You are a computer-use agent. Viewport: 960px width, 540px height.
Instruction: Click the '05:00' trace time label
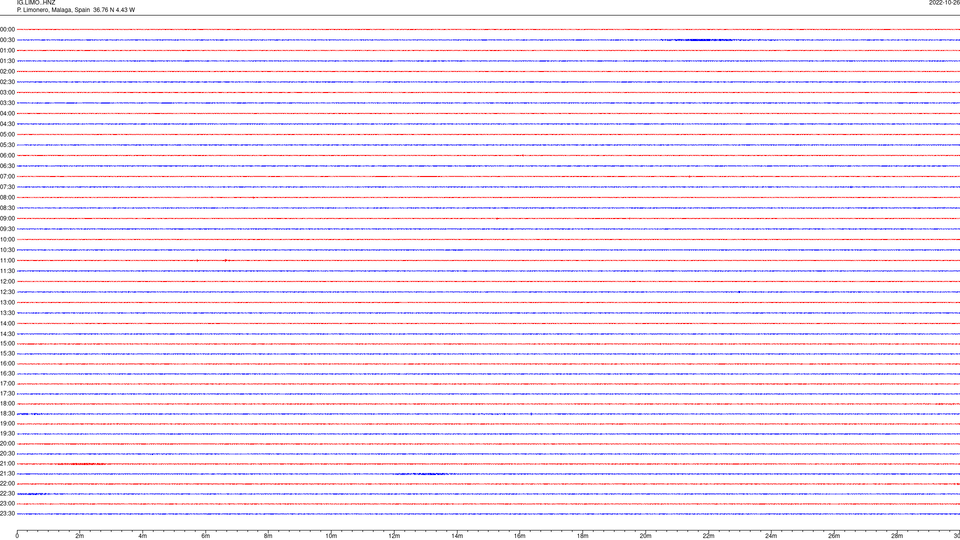click(x=7, y=135)
